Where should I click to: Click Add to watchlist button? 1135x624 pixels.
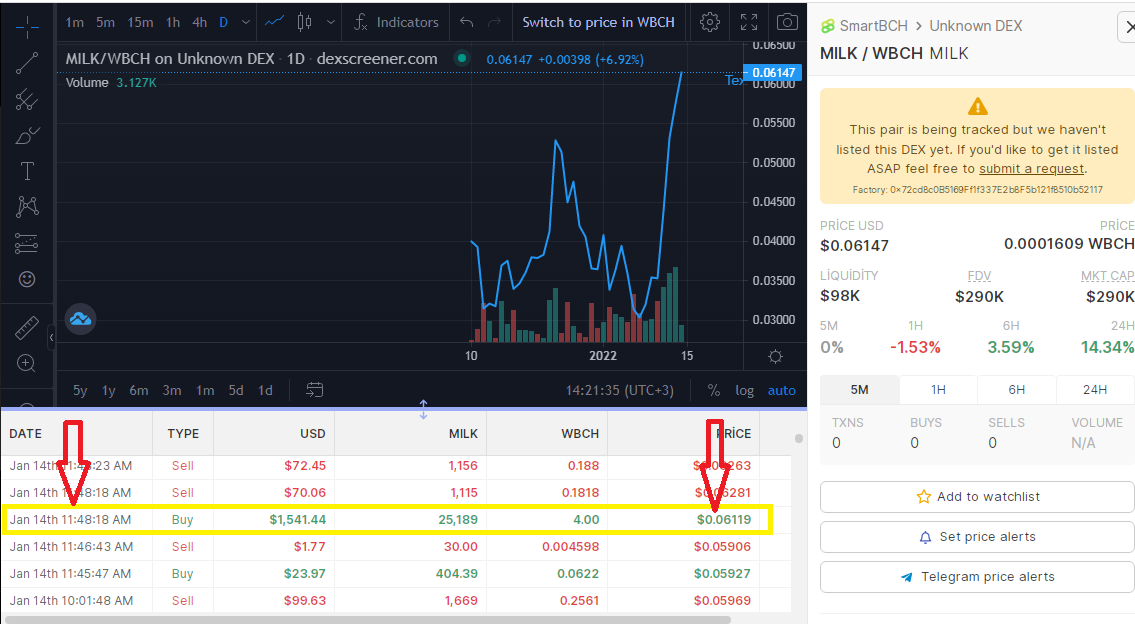click(x=977, y=497)
